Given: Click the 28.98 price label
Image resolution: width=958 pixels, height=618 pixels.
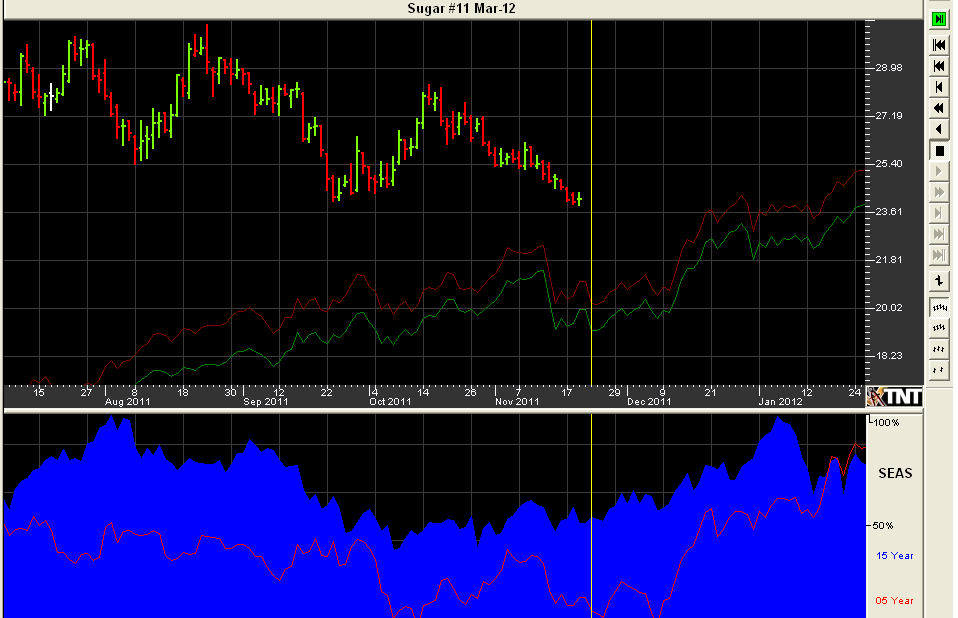Looking at the screenshot, I should (888, 68).
